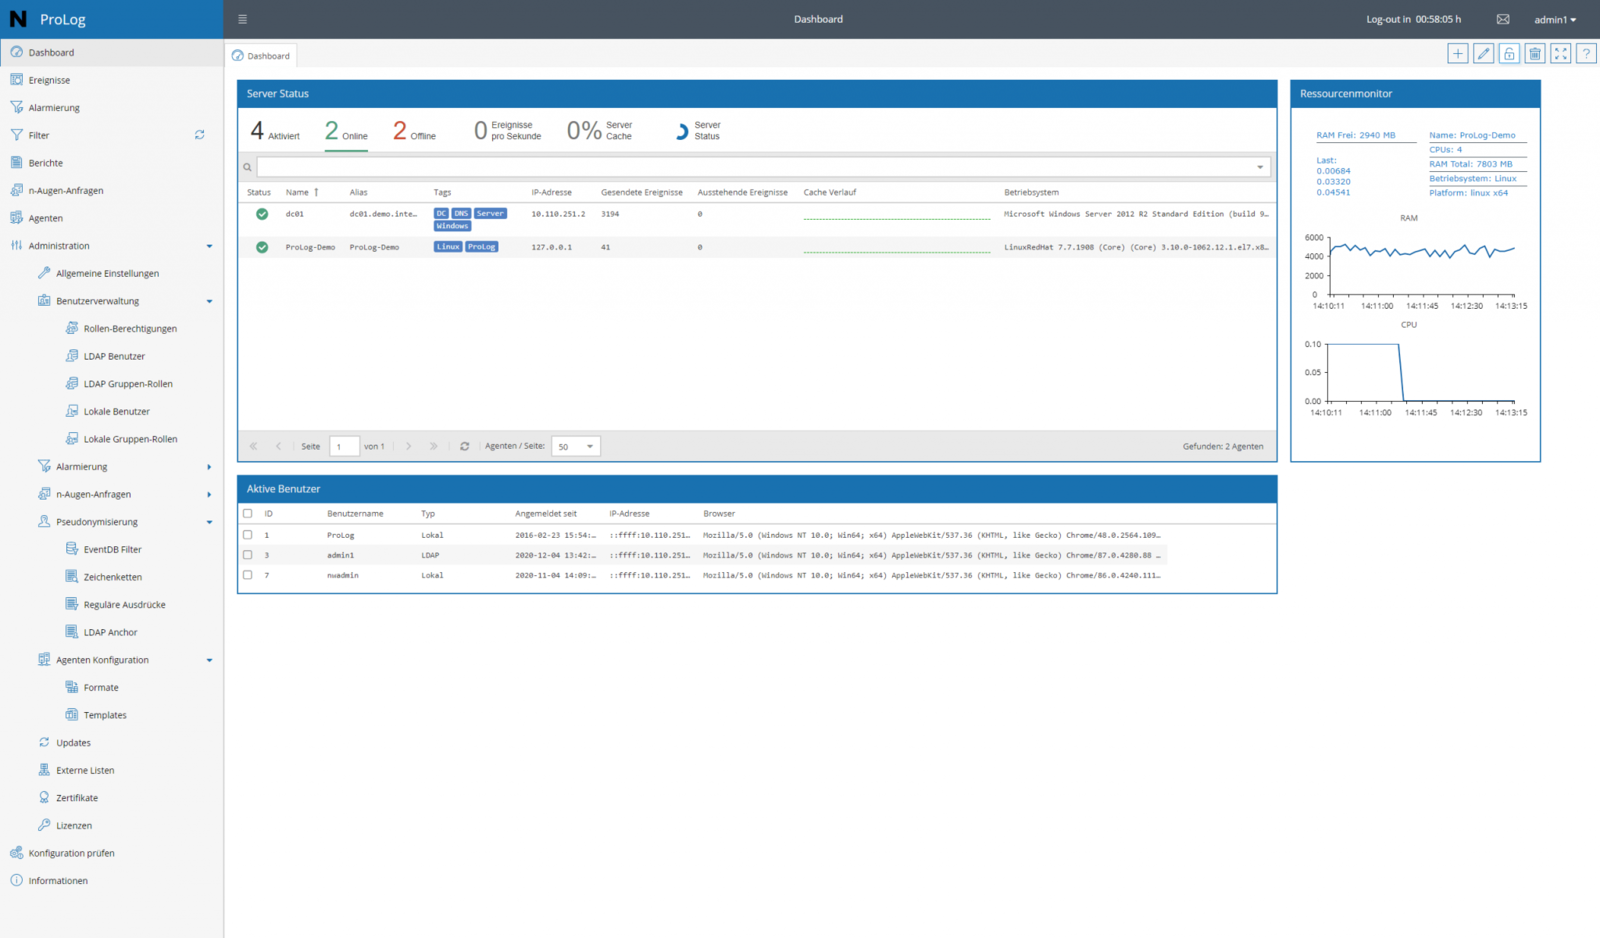Check the box for user nwadmin

[248, 575]
